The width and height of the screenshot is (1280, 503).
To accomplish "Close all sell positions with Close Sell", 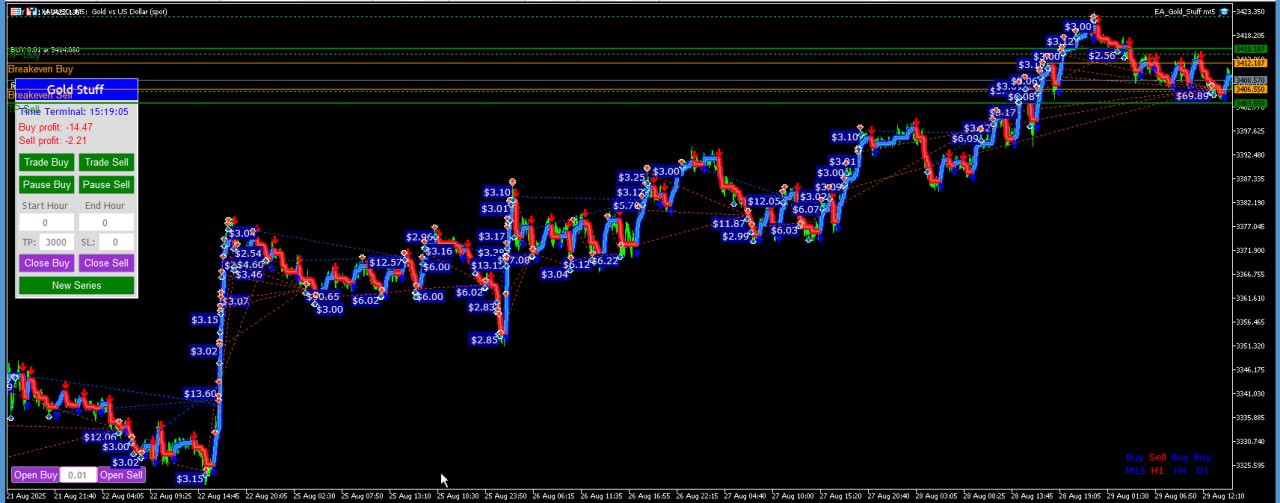I will click(x=106, y=263).
